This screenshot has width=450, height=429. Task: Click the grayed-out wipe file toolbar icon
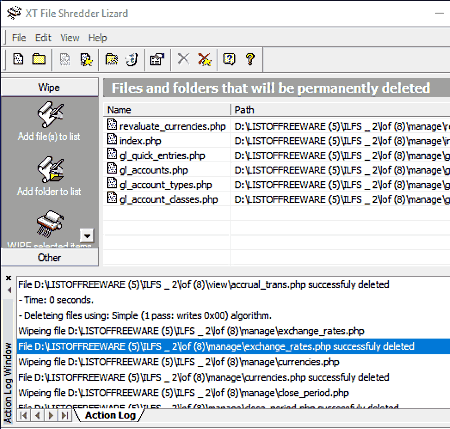65,59
